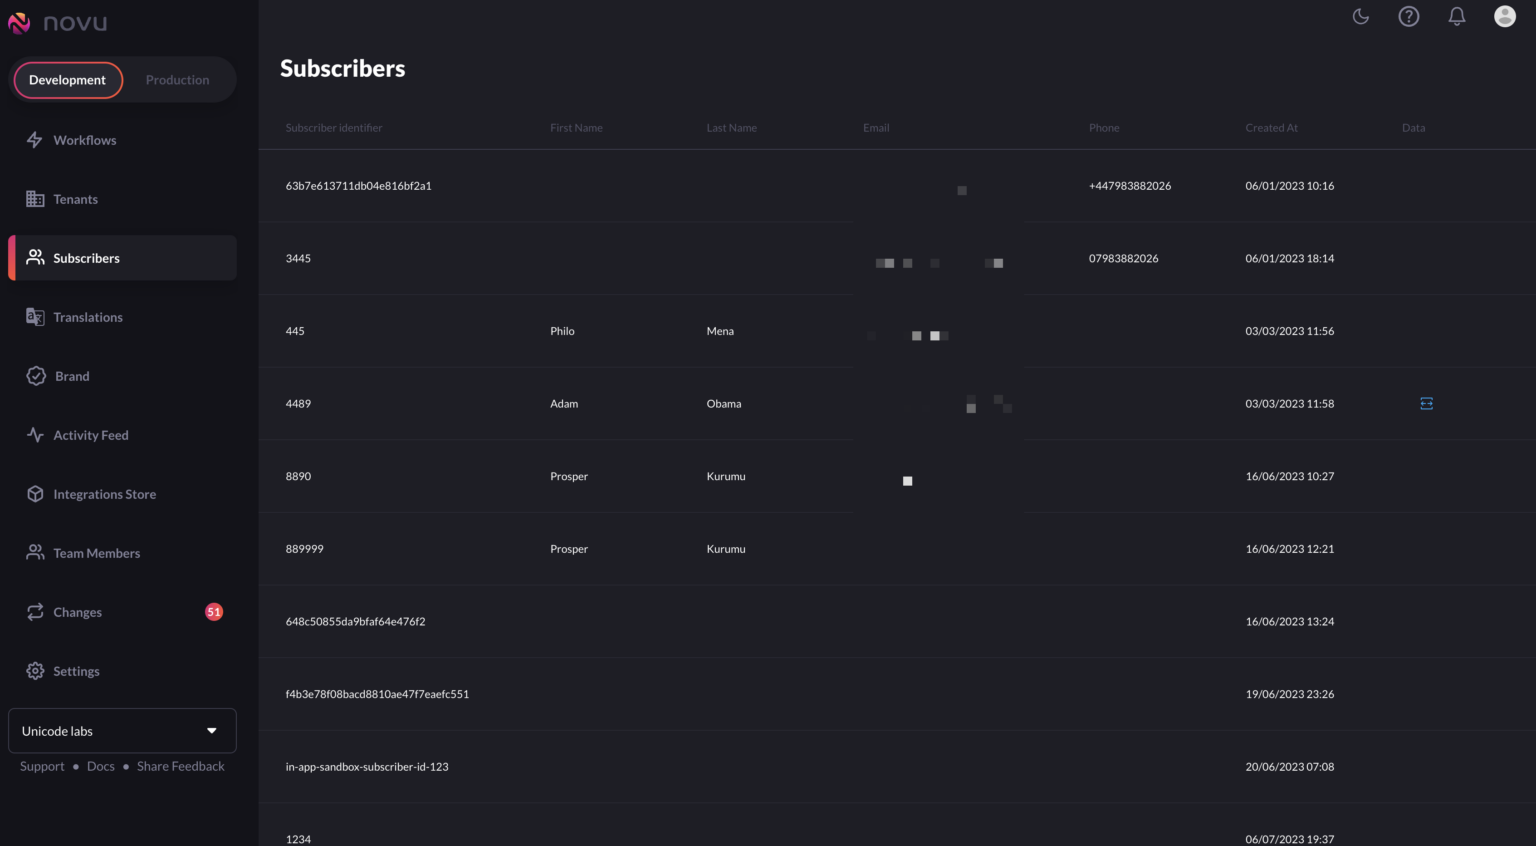The width and height of the screenshot is (1536, 846).
Task: Switch to the Development environment
Action: click(x=68, y=79)
